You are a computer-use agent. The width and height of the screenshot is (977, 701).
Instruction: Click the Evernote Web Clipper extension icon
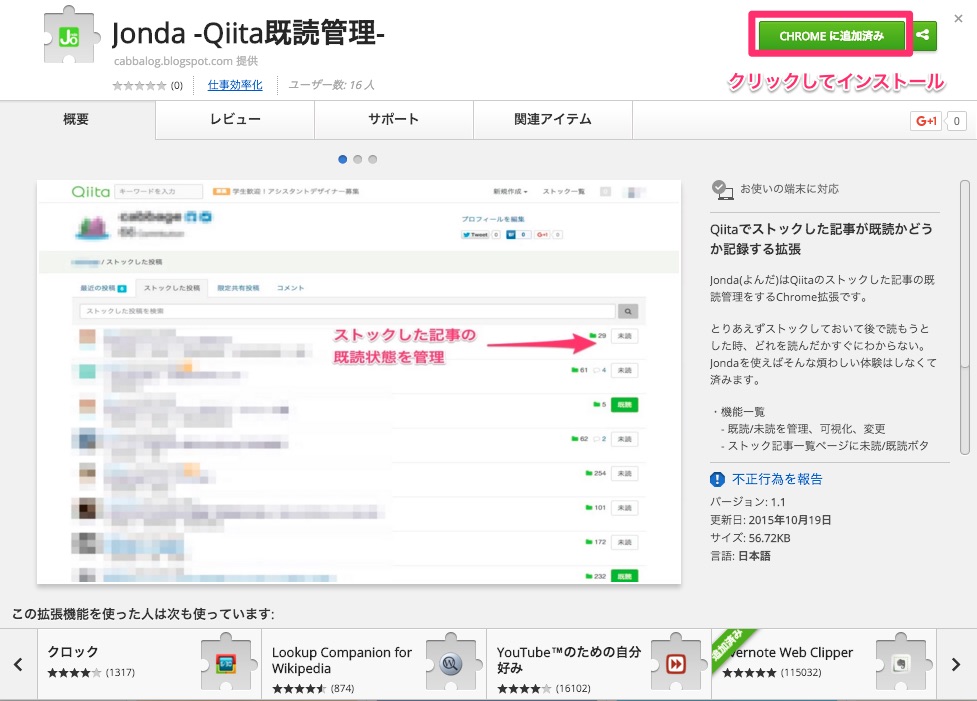tap(901, 663)
